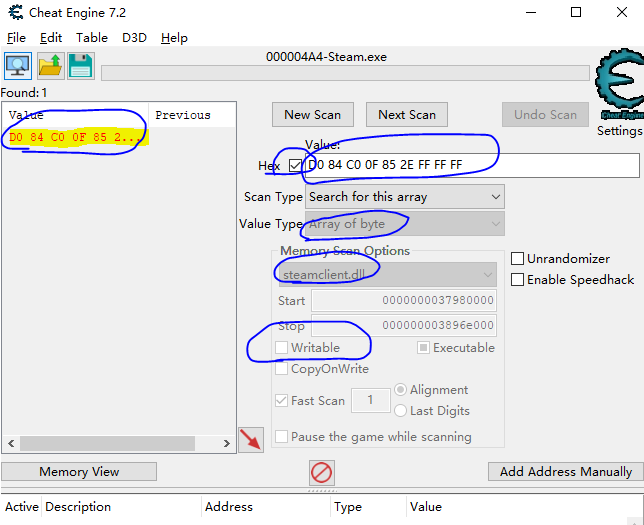The width and height of the screenshot is (644, 525).
Task: Open the process list with the monitor icon
Action: tap(18, 66)
